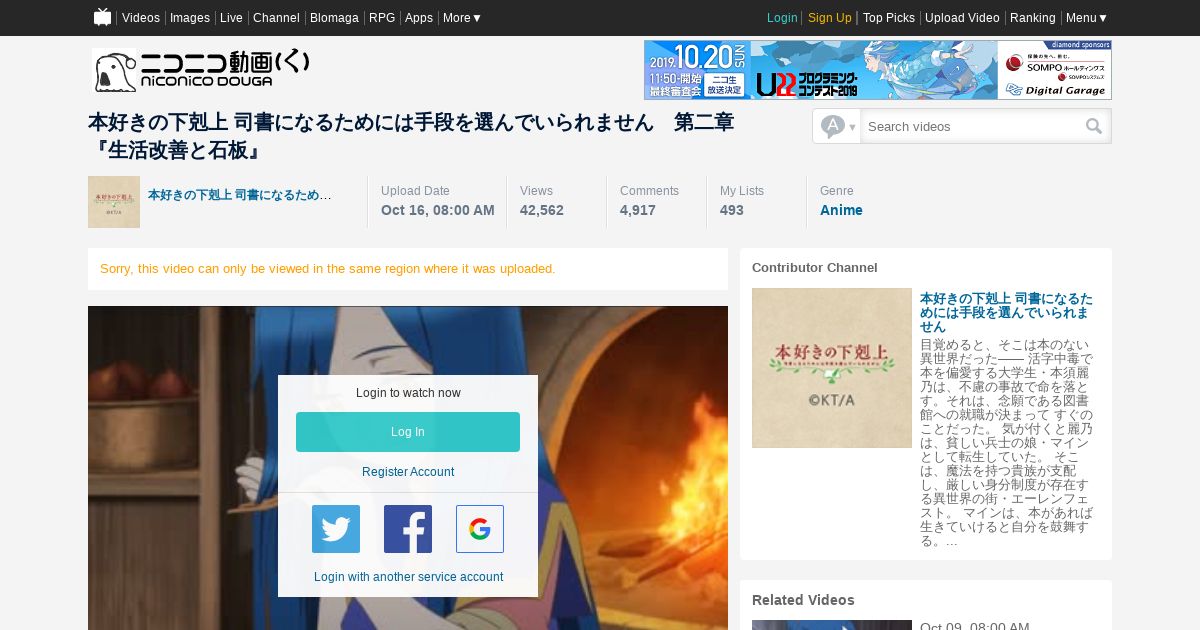Click the Comments count 4,917

point(638,210)
